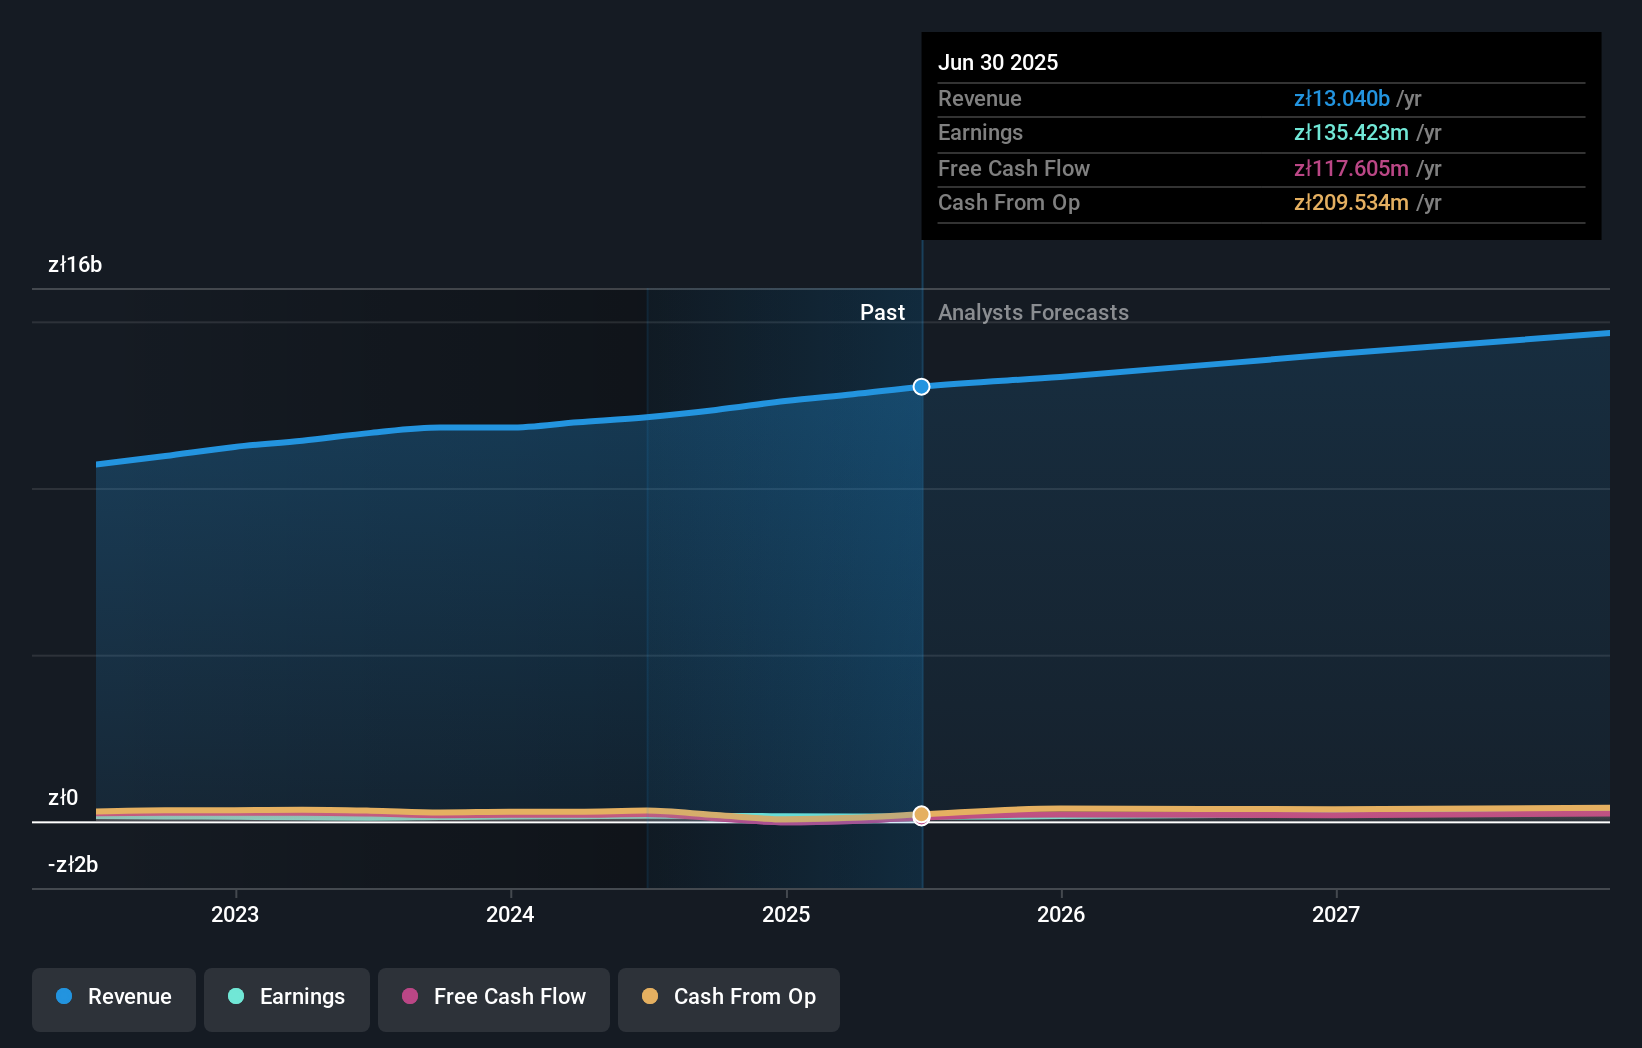Switch to the Past section of the chart
Image resolution: width=1642 pixels, height=1048 pixels.
[882, 312]
